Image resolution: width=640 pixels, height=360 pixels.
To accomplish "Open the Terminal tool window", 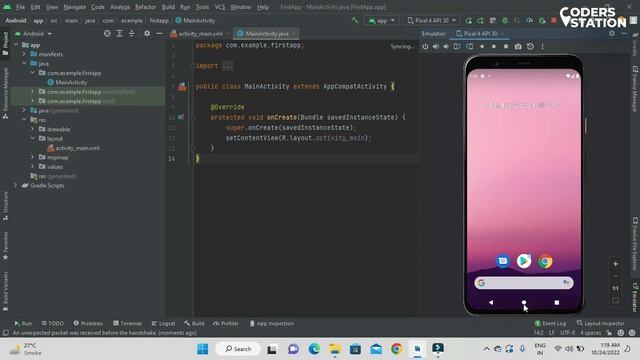I will point(127,323).
